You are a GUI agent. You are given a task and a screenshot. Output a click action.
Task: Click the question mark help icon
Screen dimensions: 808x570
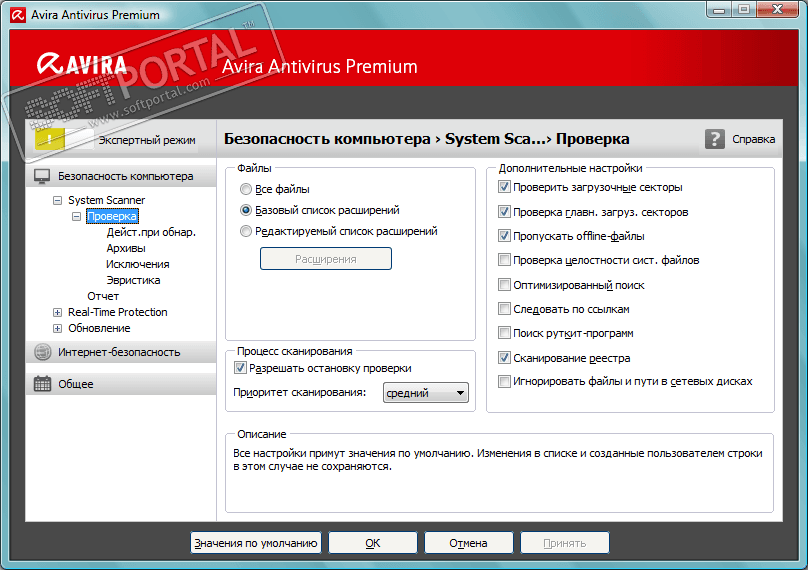point(714,139)
